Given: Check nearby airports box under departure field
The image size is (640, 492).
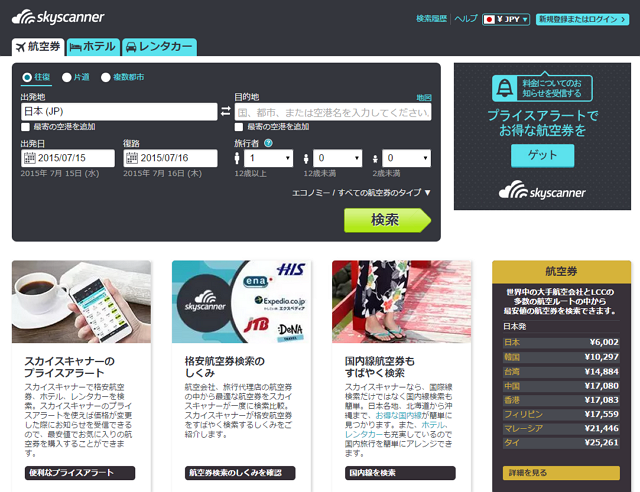Looking at the screenshot, I should (x=25, y=127).
